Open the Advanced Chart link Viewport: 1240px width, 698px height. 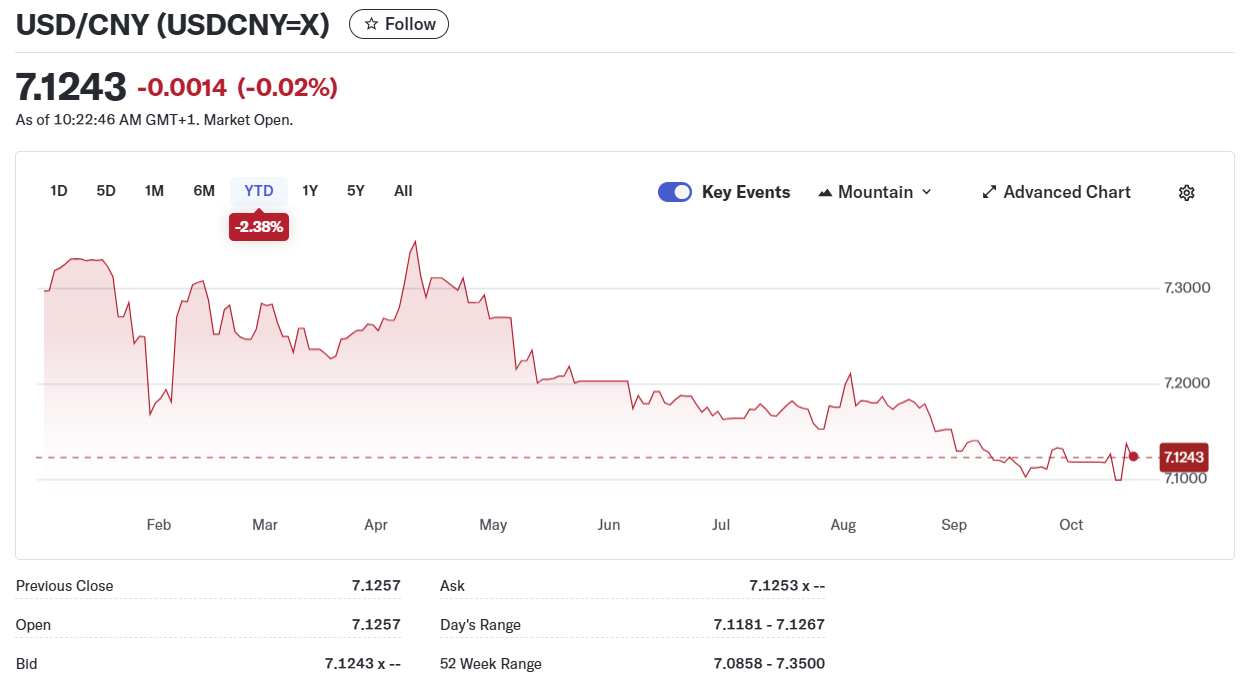[1066, 192]
